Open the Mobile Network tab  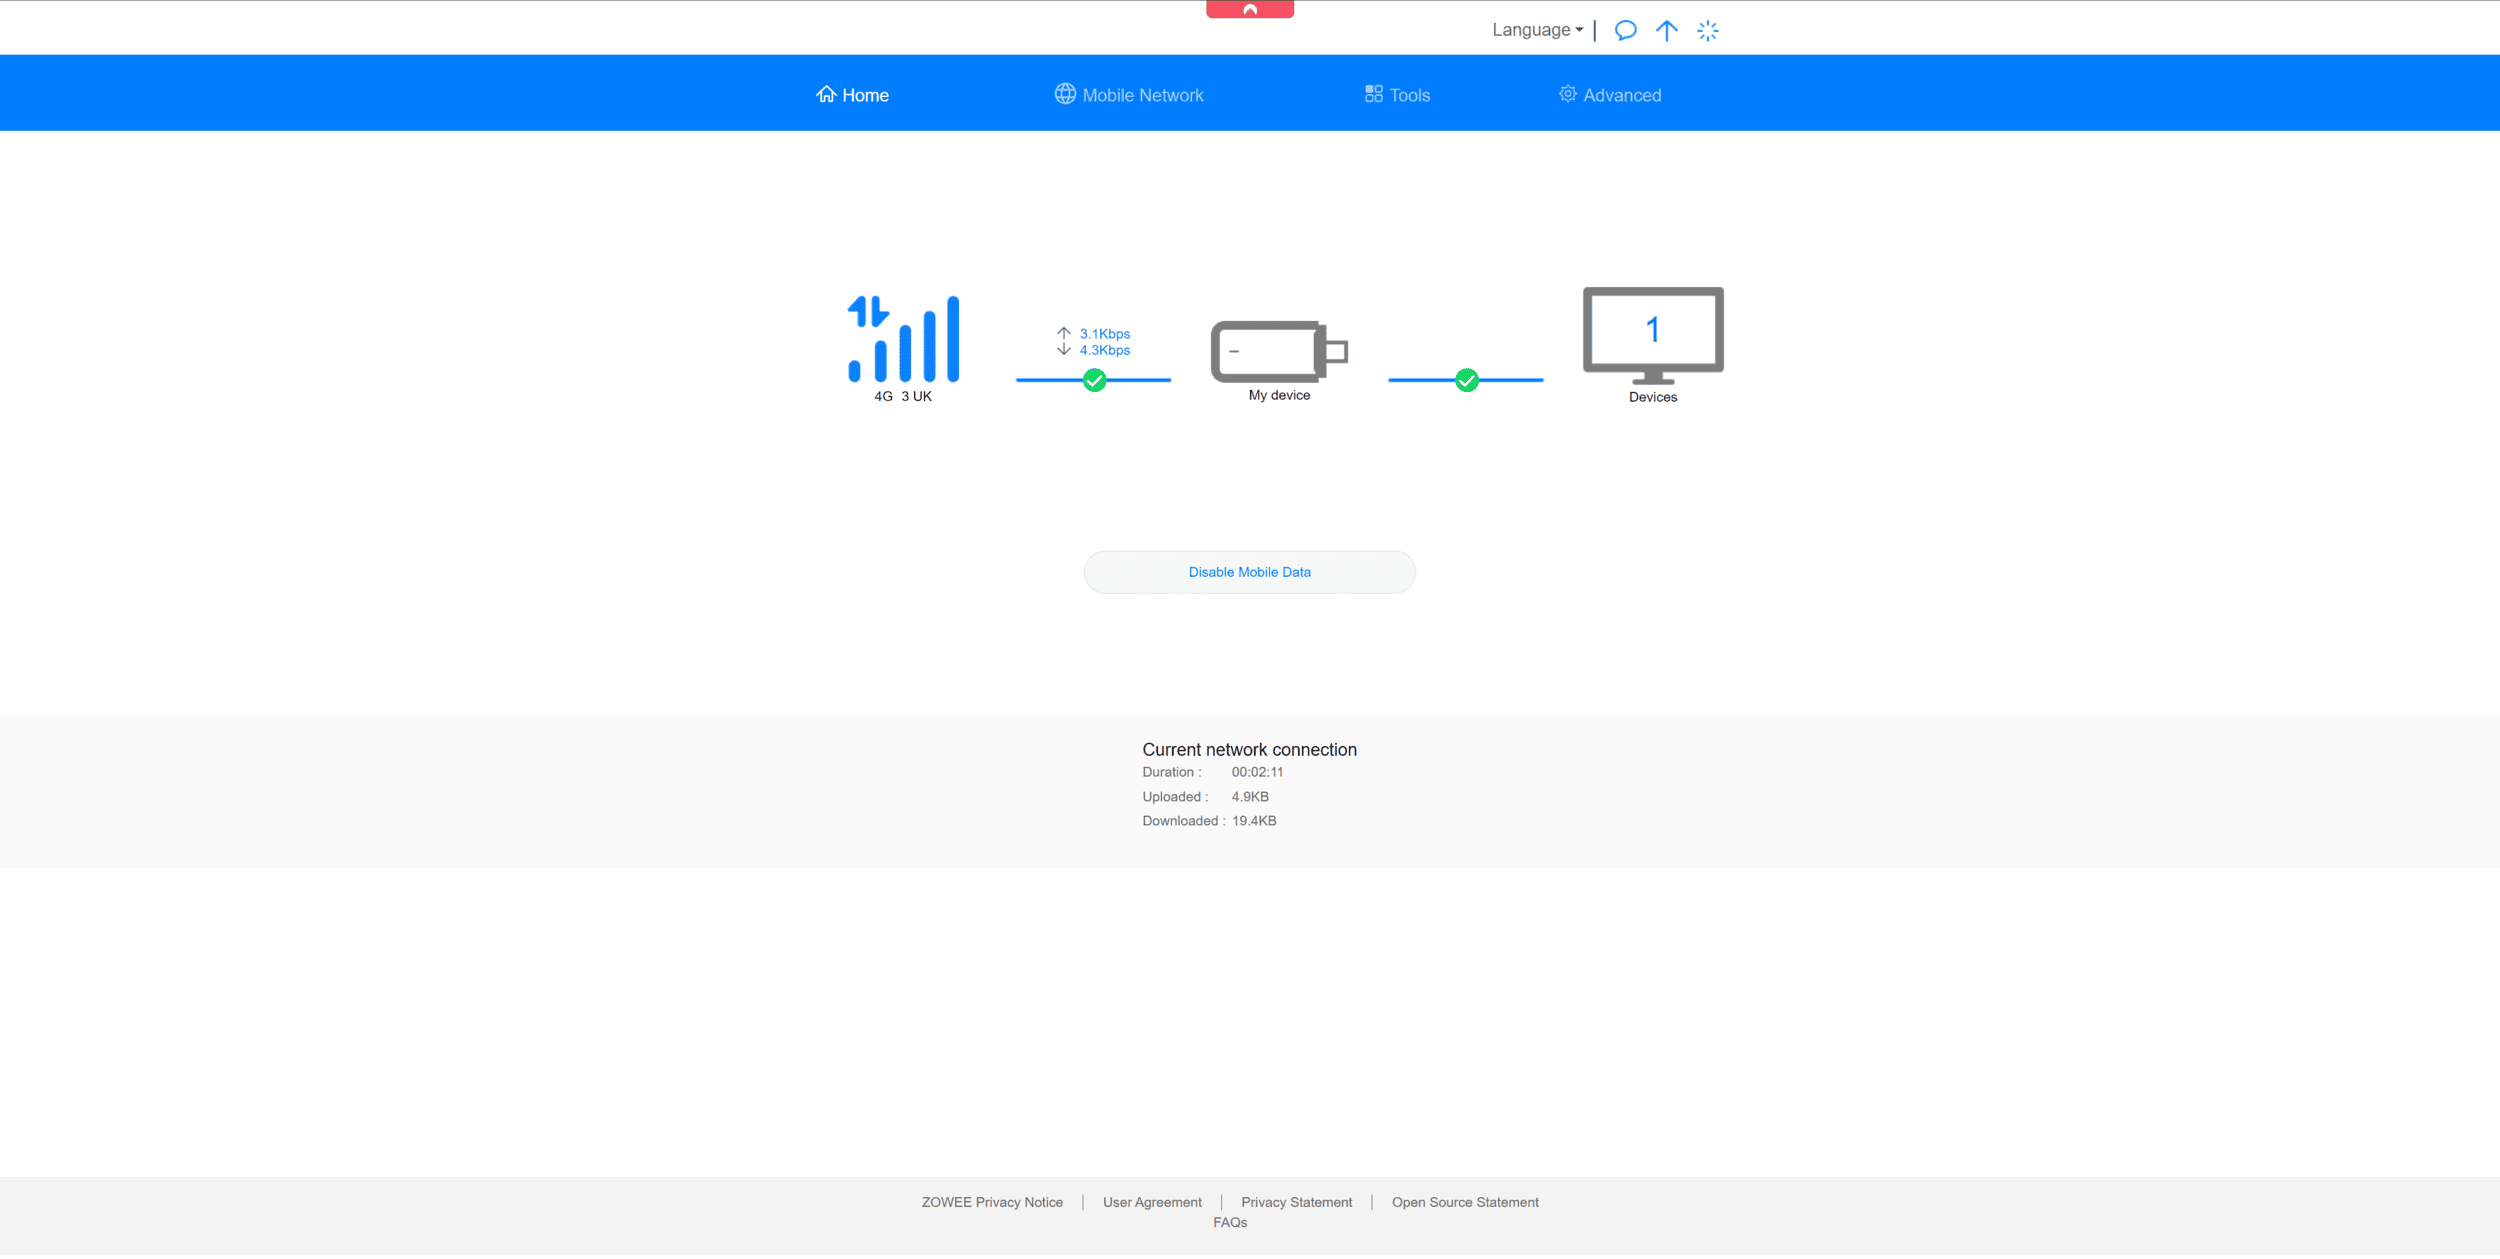coord(1129,95)
